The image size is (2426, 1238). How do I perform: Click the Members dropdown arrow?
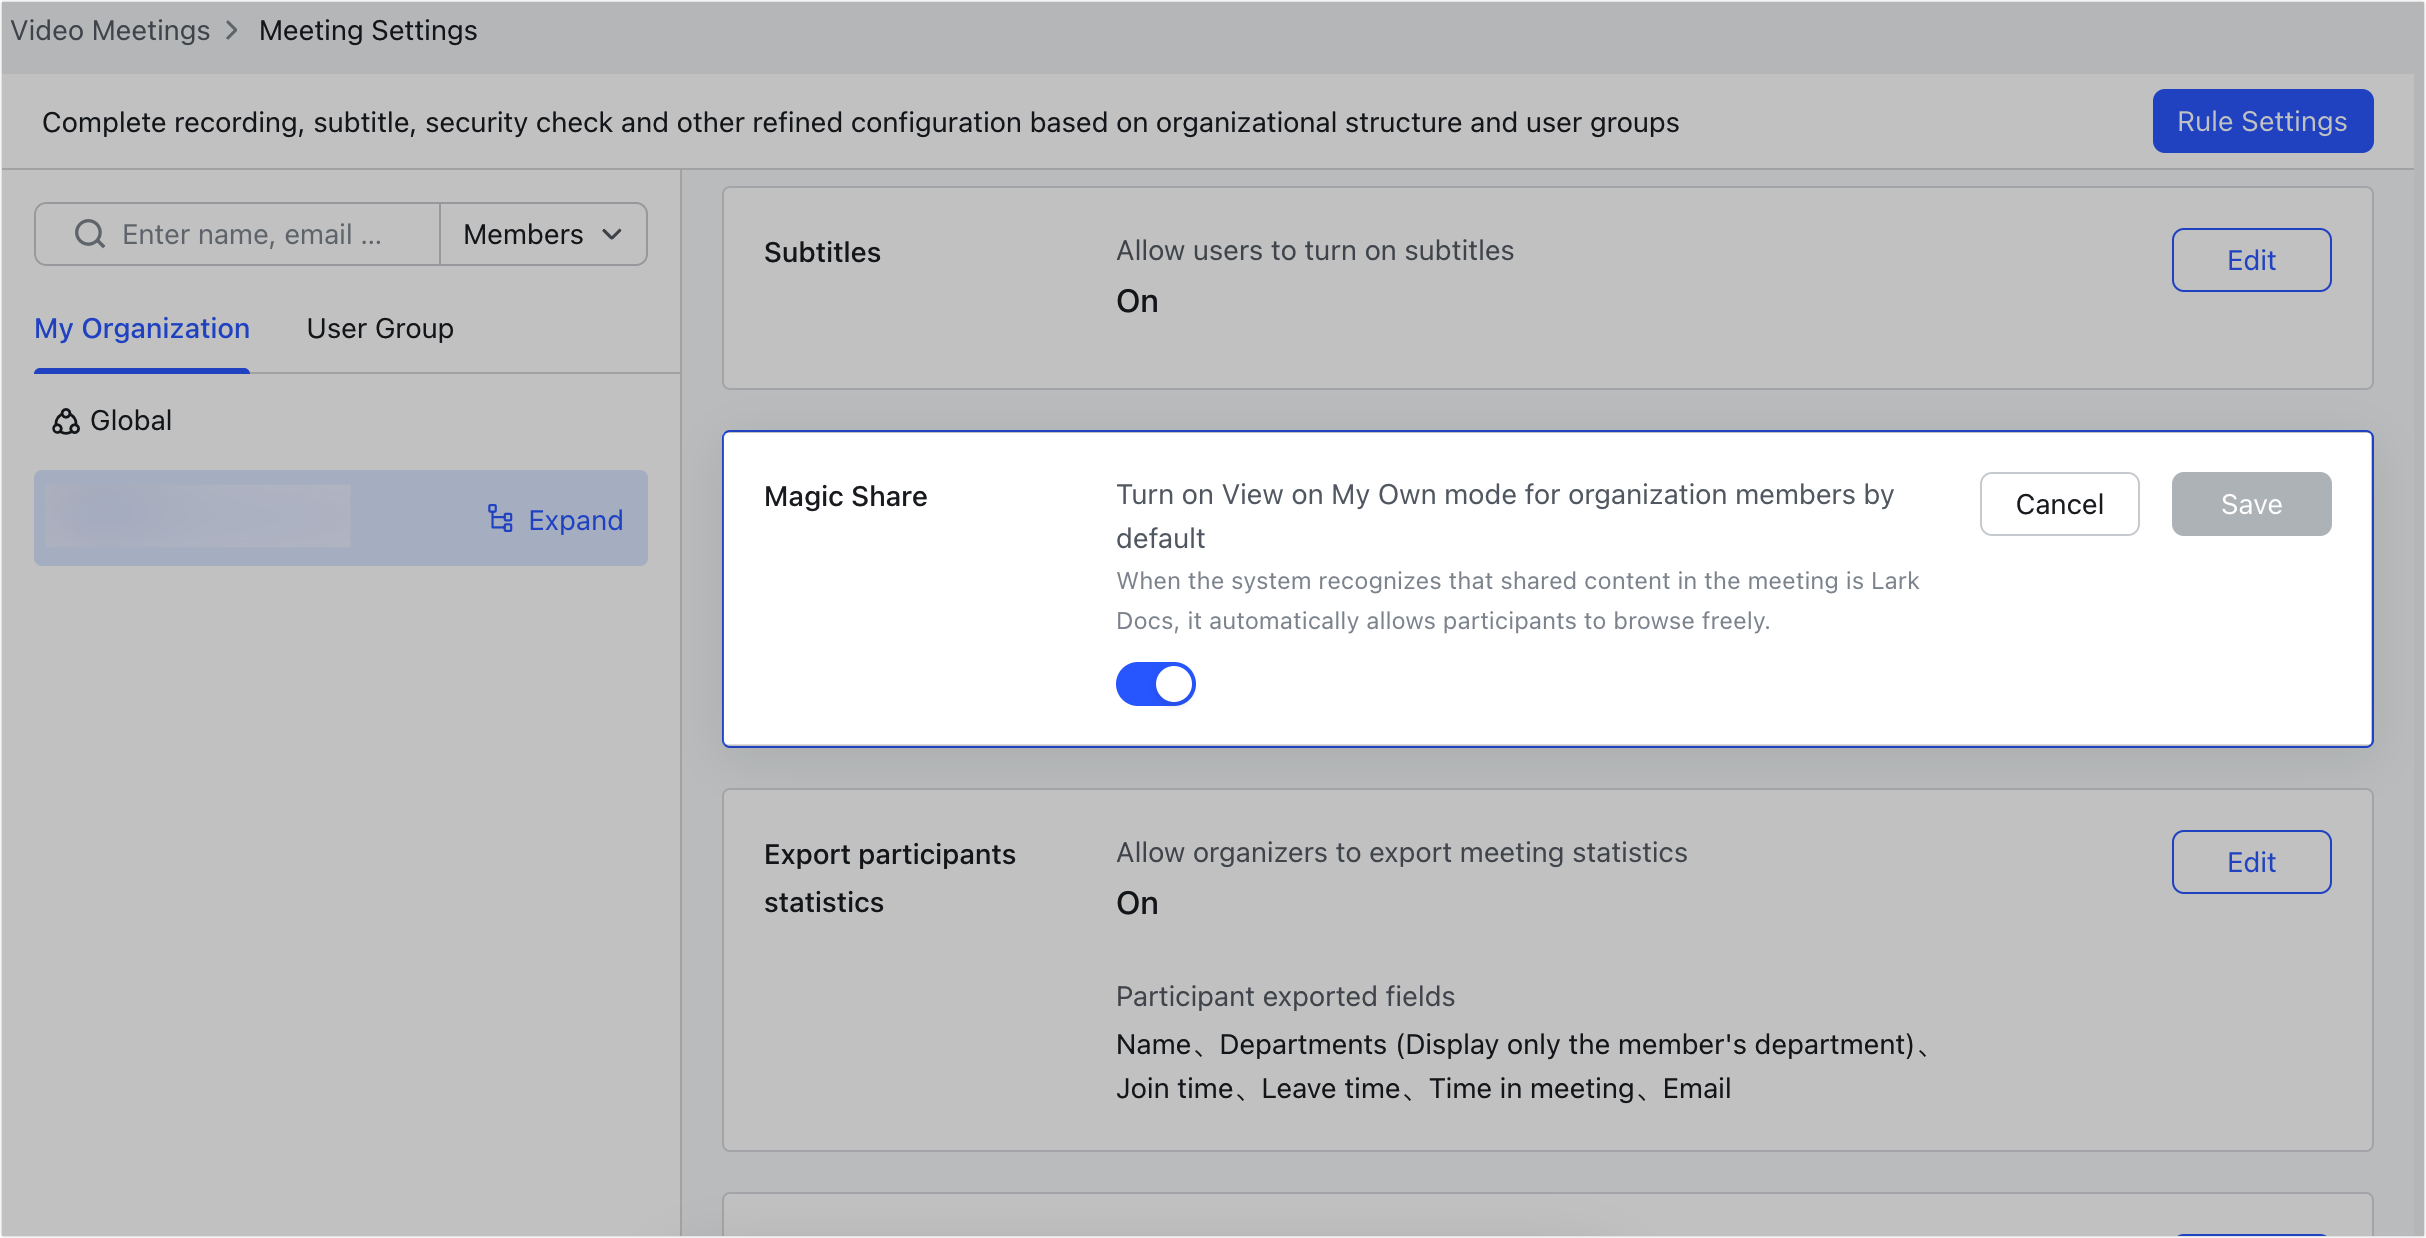coord(612,234)
